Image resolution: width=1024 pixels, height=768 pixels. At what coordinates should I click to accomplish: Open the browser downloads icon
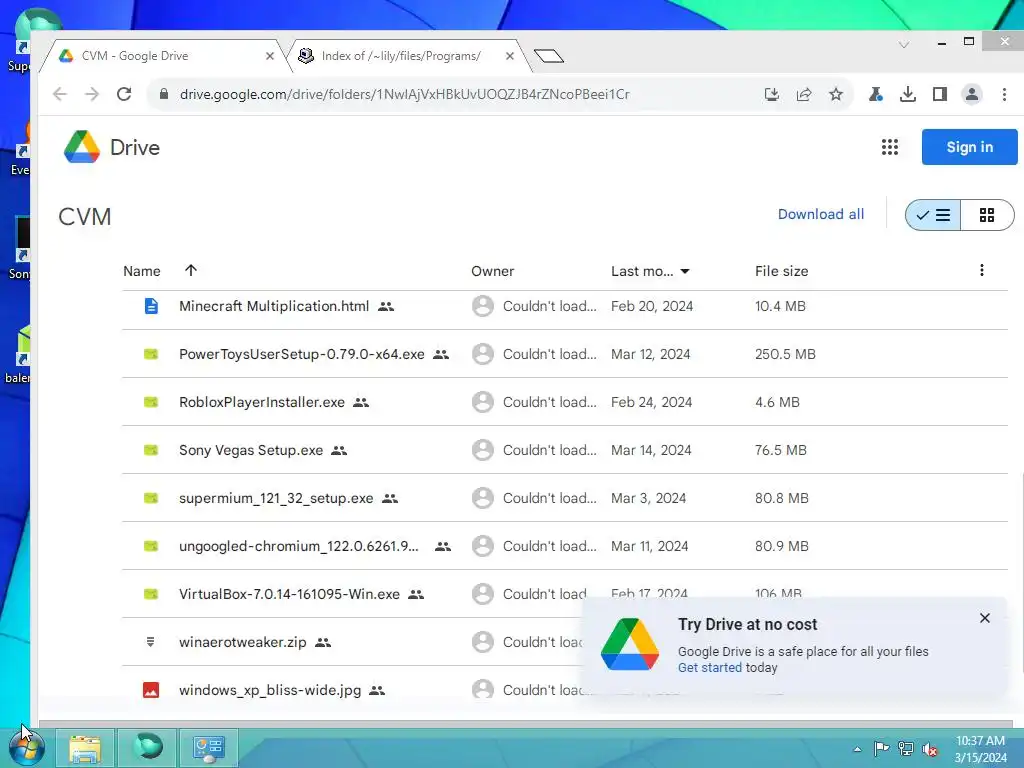coord(908,94)
